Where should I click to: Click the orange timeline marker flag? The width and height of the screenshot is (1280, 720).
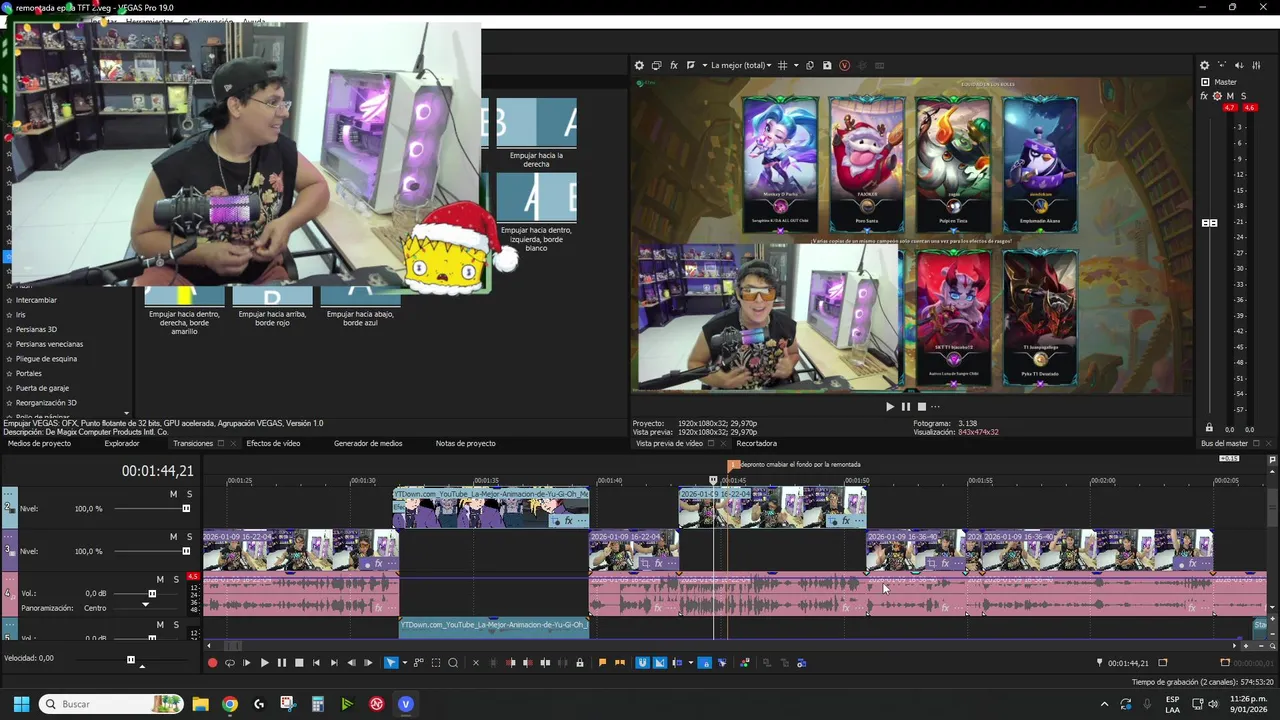tap(733, 465)
